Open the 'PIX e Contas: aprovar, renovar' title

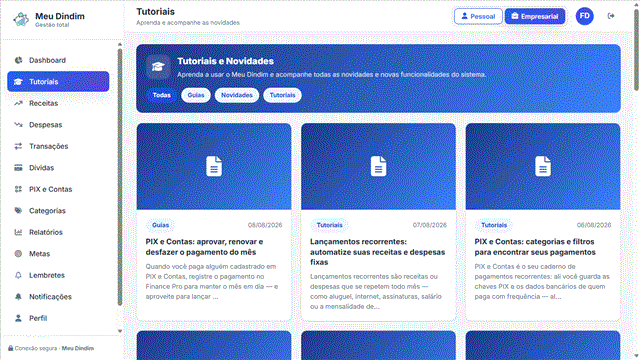click(x=204, y=247)
